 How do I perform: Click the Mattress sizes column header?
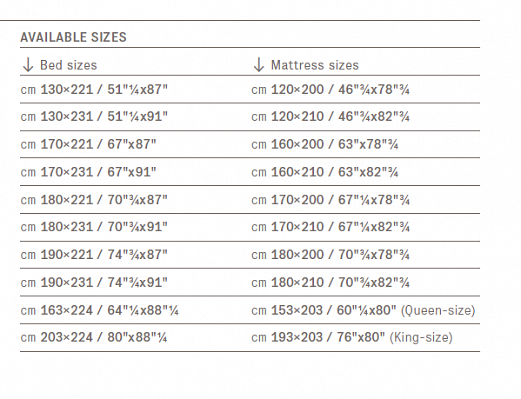pos(315,65)
